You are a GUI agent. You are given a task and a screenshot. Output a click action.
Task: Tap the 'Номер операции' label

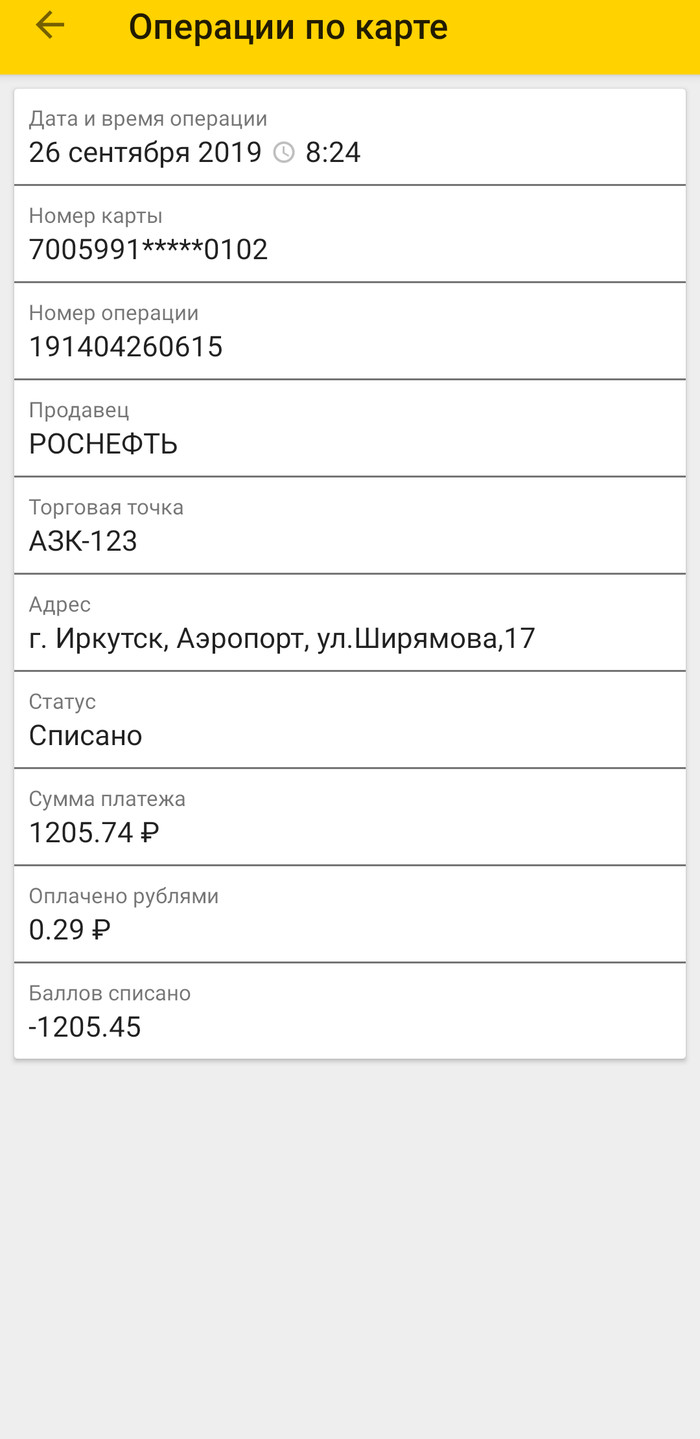[x=114, y=313]
